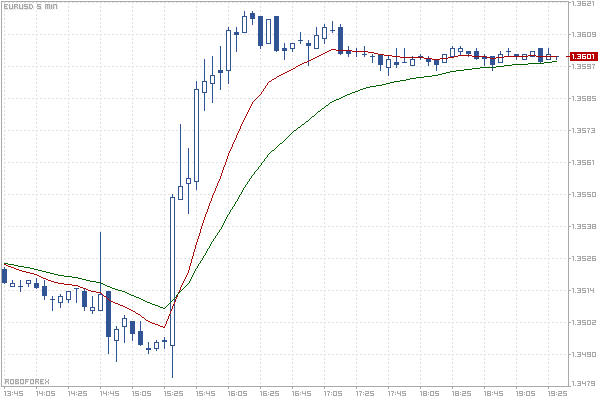600x400 pixels.
Task: Select price level 1.3526 on axis
Action: click(x=583, y=258)
